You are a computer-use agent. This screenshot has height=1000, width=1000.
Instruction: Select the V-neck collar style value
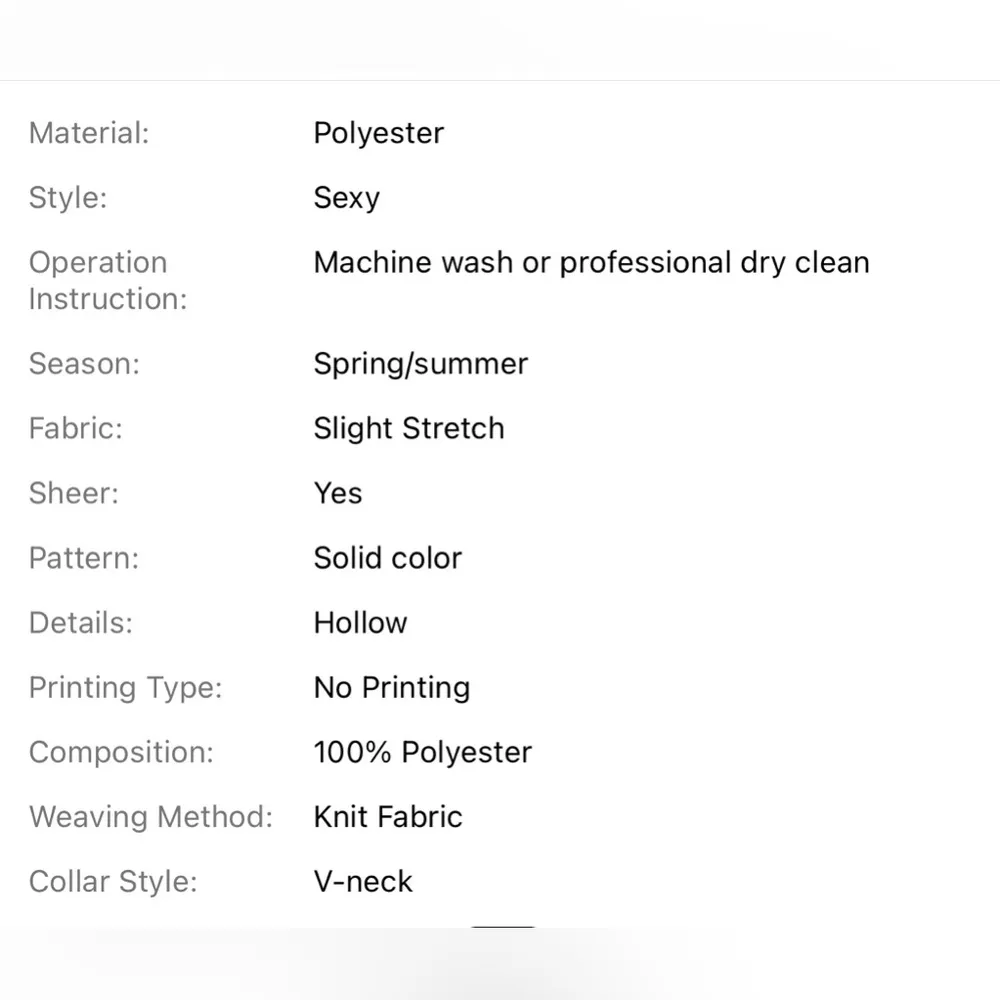pyautogui.click(x=362, y=882)
